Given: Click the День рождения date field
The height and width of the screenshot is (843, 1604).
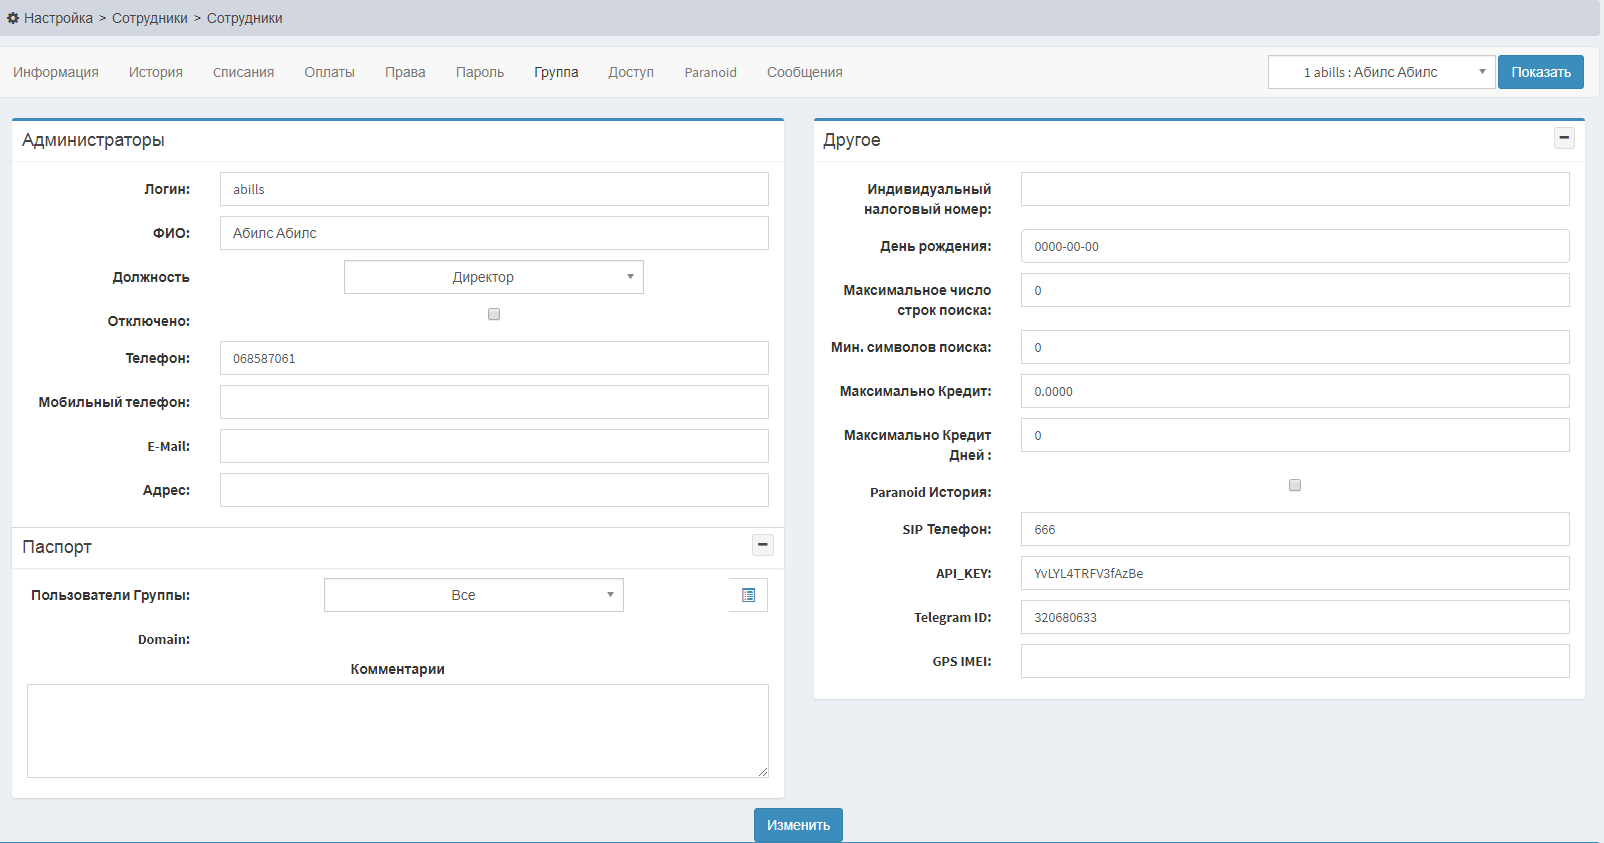Looking at the screenshot, I should tap(1295, 246).
